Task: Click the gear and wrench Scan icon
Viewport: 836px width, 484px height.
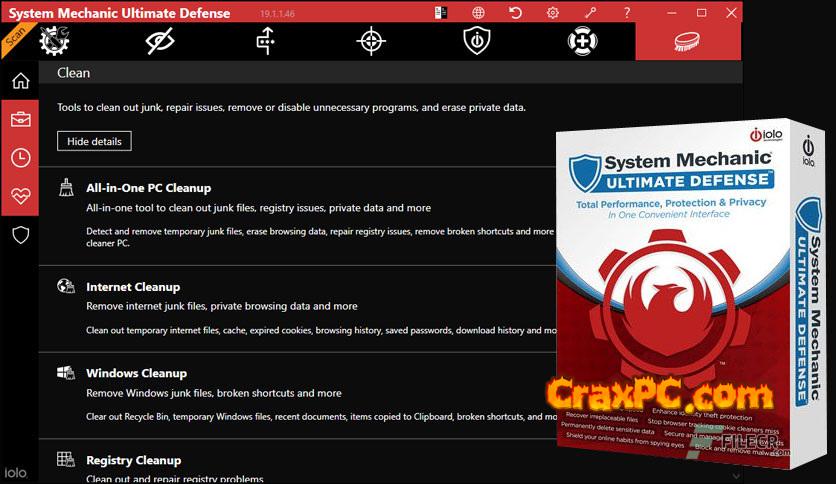Action: (x=54, y=41)
